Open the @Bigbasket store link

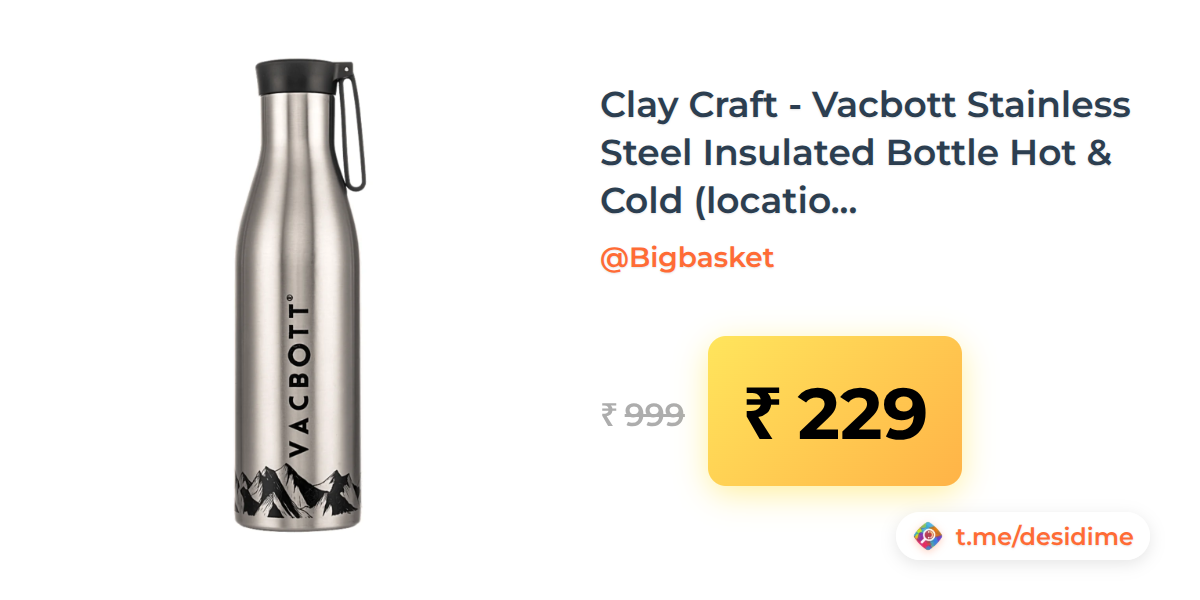tap(687, 258)
